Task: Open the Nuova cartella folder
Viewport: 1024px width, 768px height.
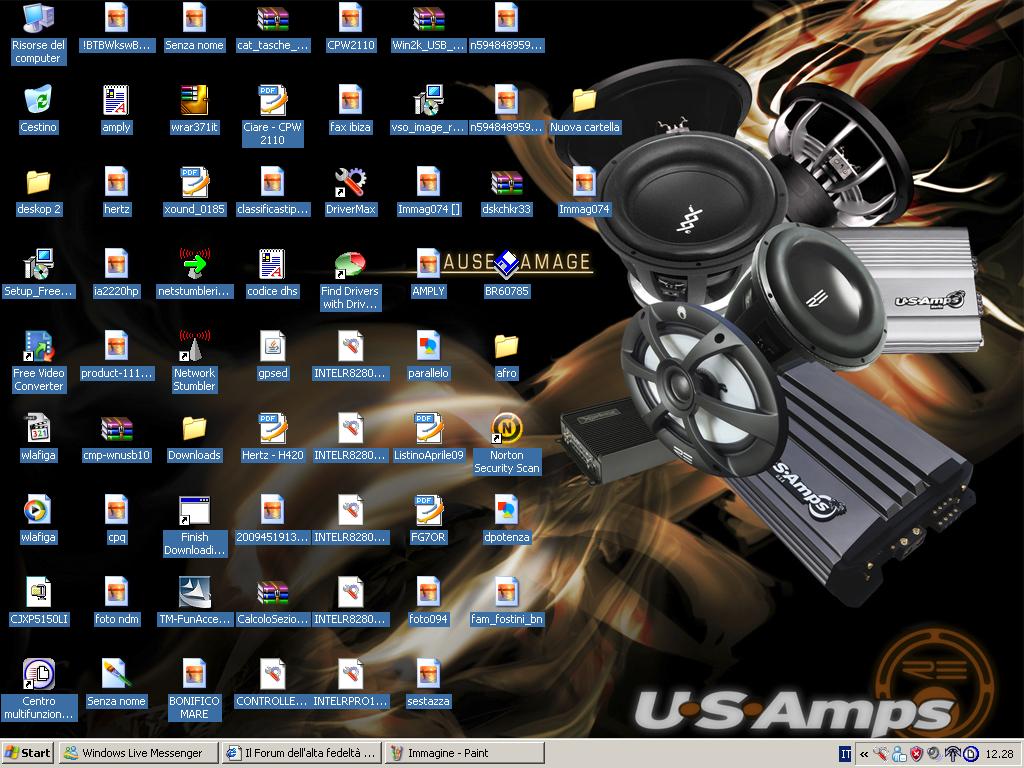Action: [x=584, y=109]
